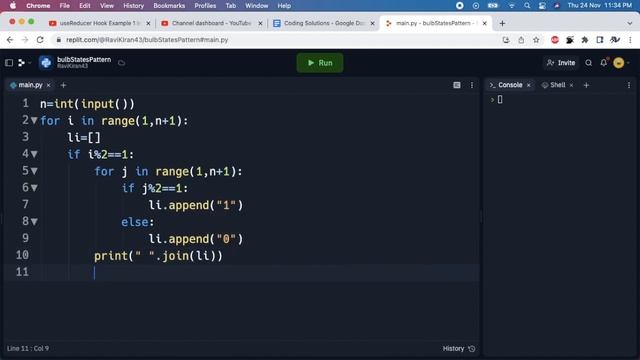Click the Line 11 : Col 9 status
The image size is (640, 360).
pos(28,349)
